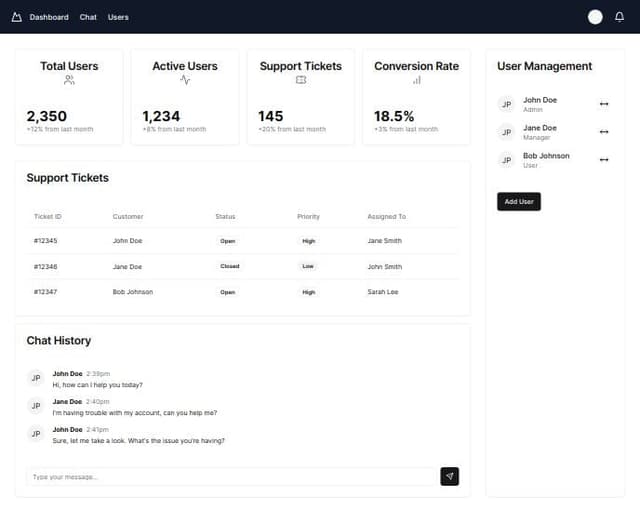The height and width of the screenshot is (513, 640).
Task: Click the white user avatar circle
Action: pyautogui.click(x=595, y=17)
